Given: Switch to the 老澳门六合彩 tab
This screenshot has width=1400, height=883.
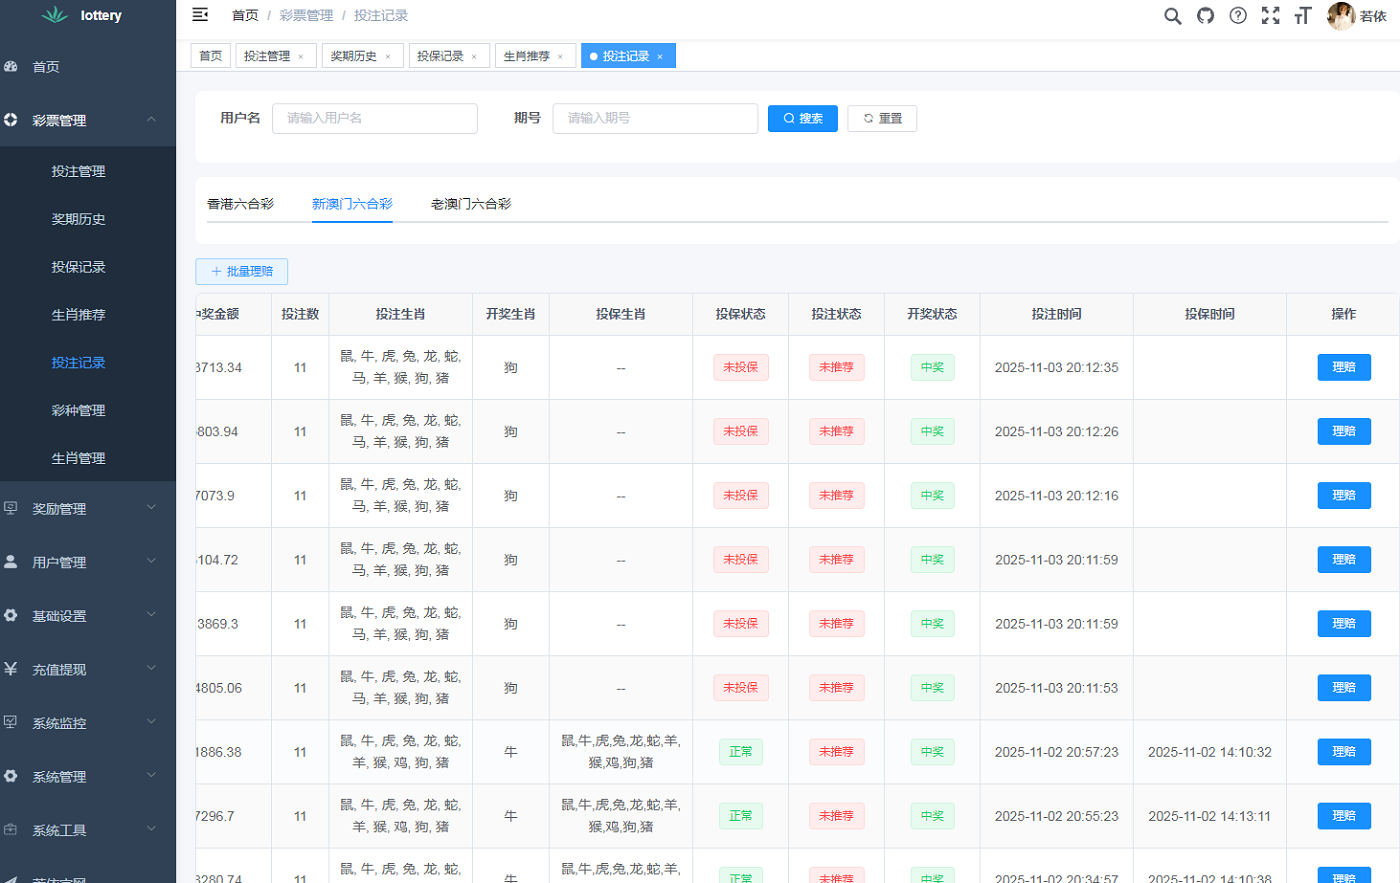Looking at the screenshot, I should coord(471,204).
